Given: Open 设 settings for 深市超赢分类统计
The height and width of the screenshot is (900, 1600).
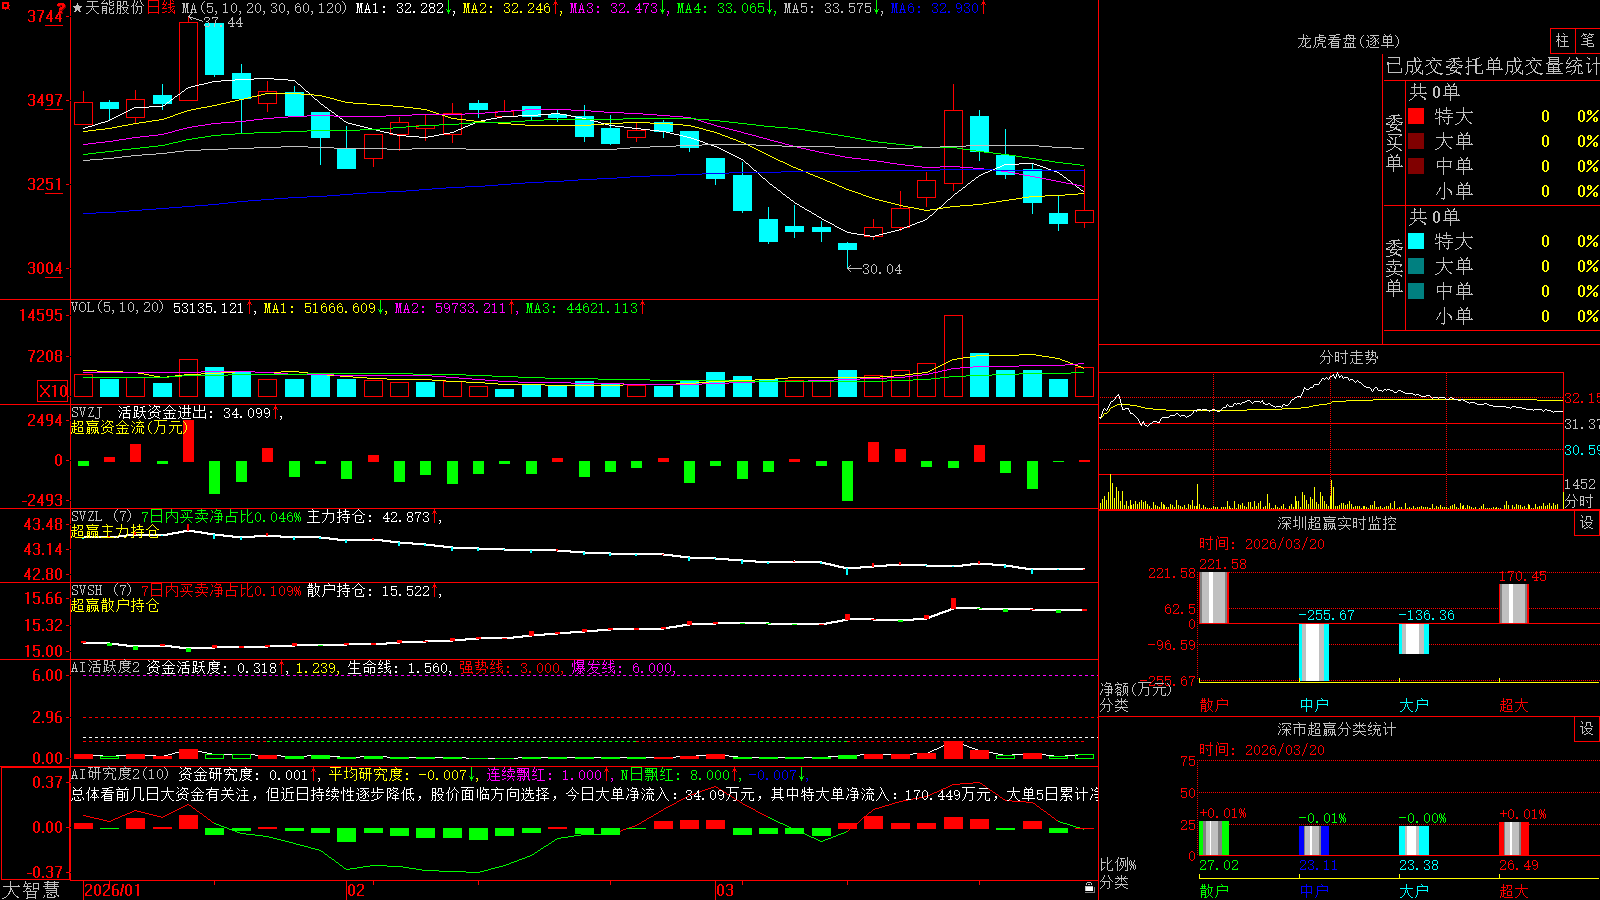Looking at the screenshot, I should (1586, 729).
